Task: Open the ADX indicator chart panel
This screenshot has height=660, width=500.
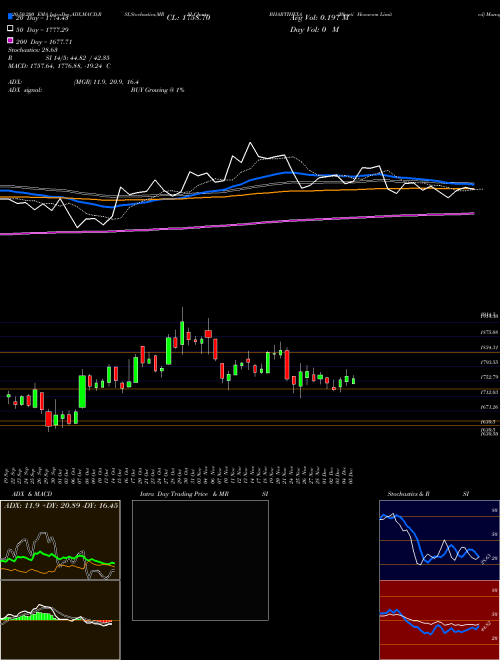Action: [60, 540]
